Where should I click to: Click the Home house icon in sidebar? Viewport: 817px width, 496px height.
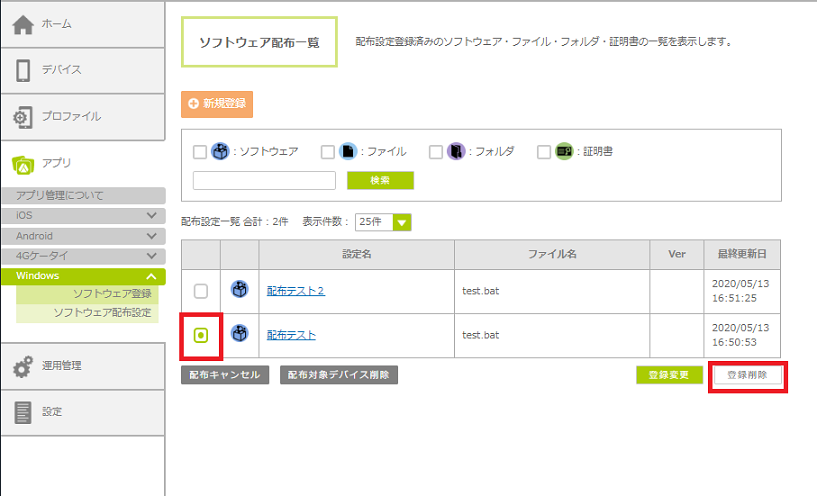click(x=23, y=24)
